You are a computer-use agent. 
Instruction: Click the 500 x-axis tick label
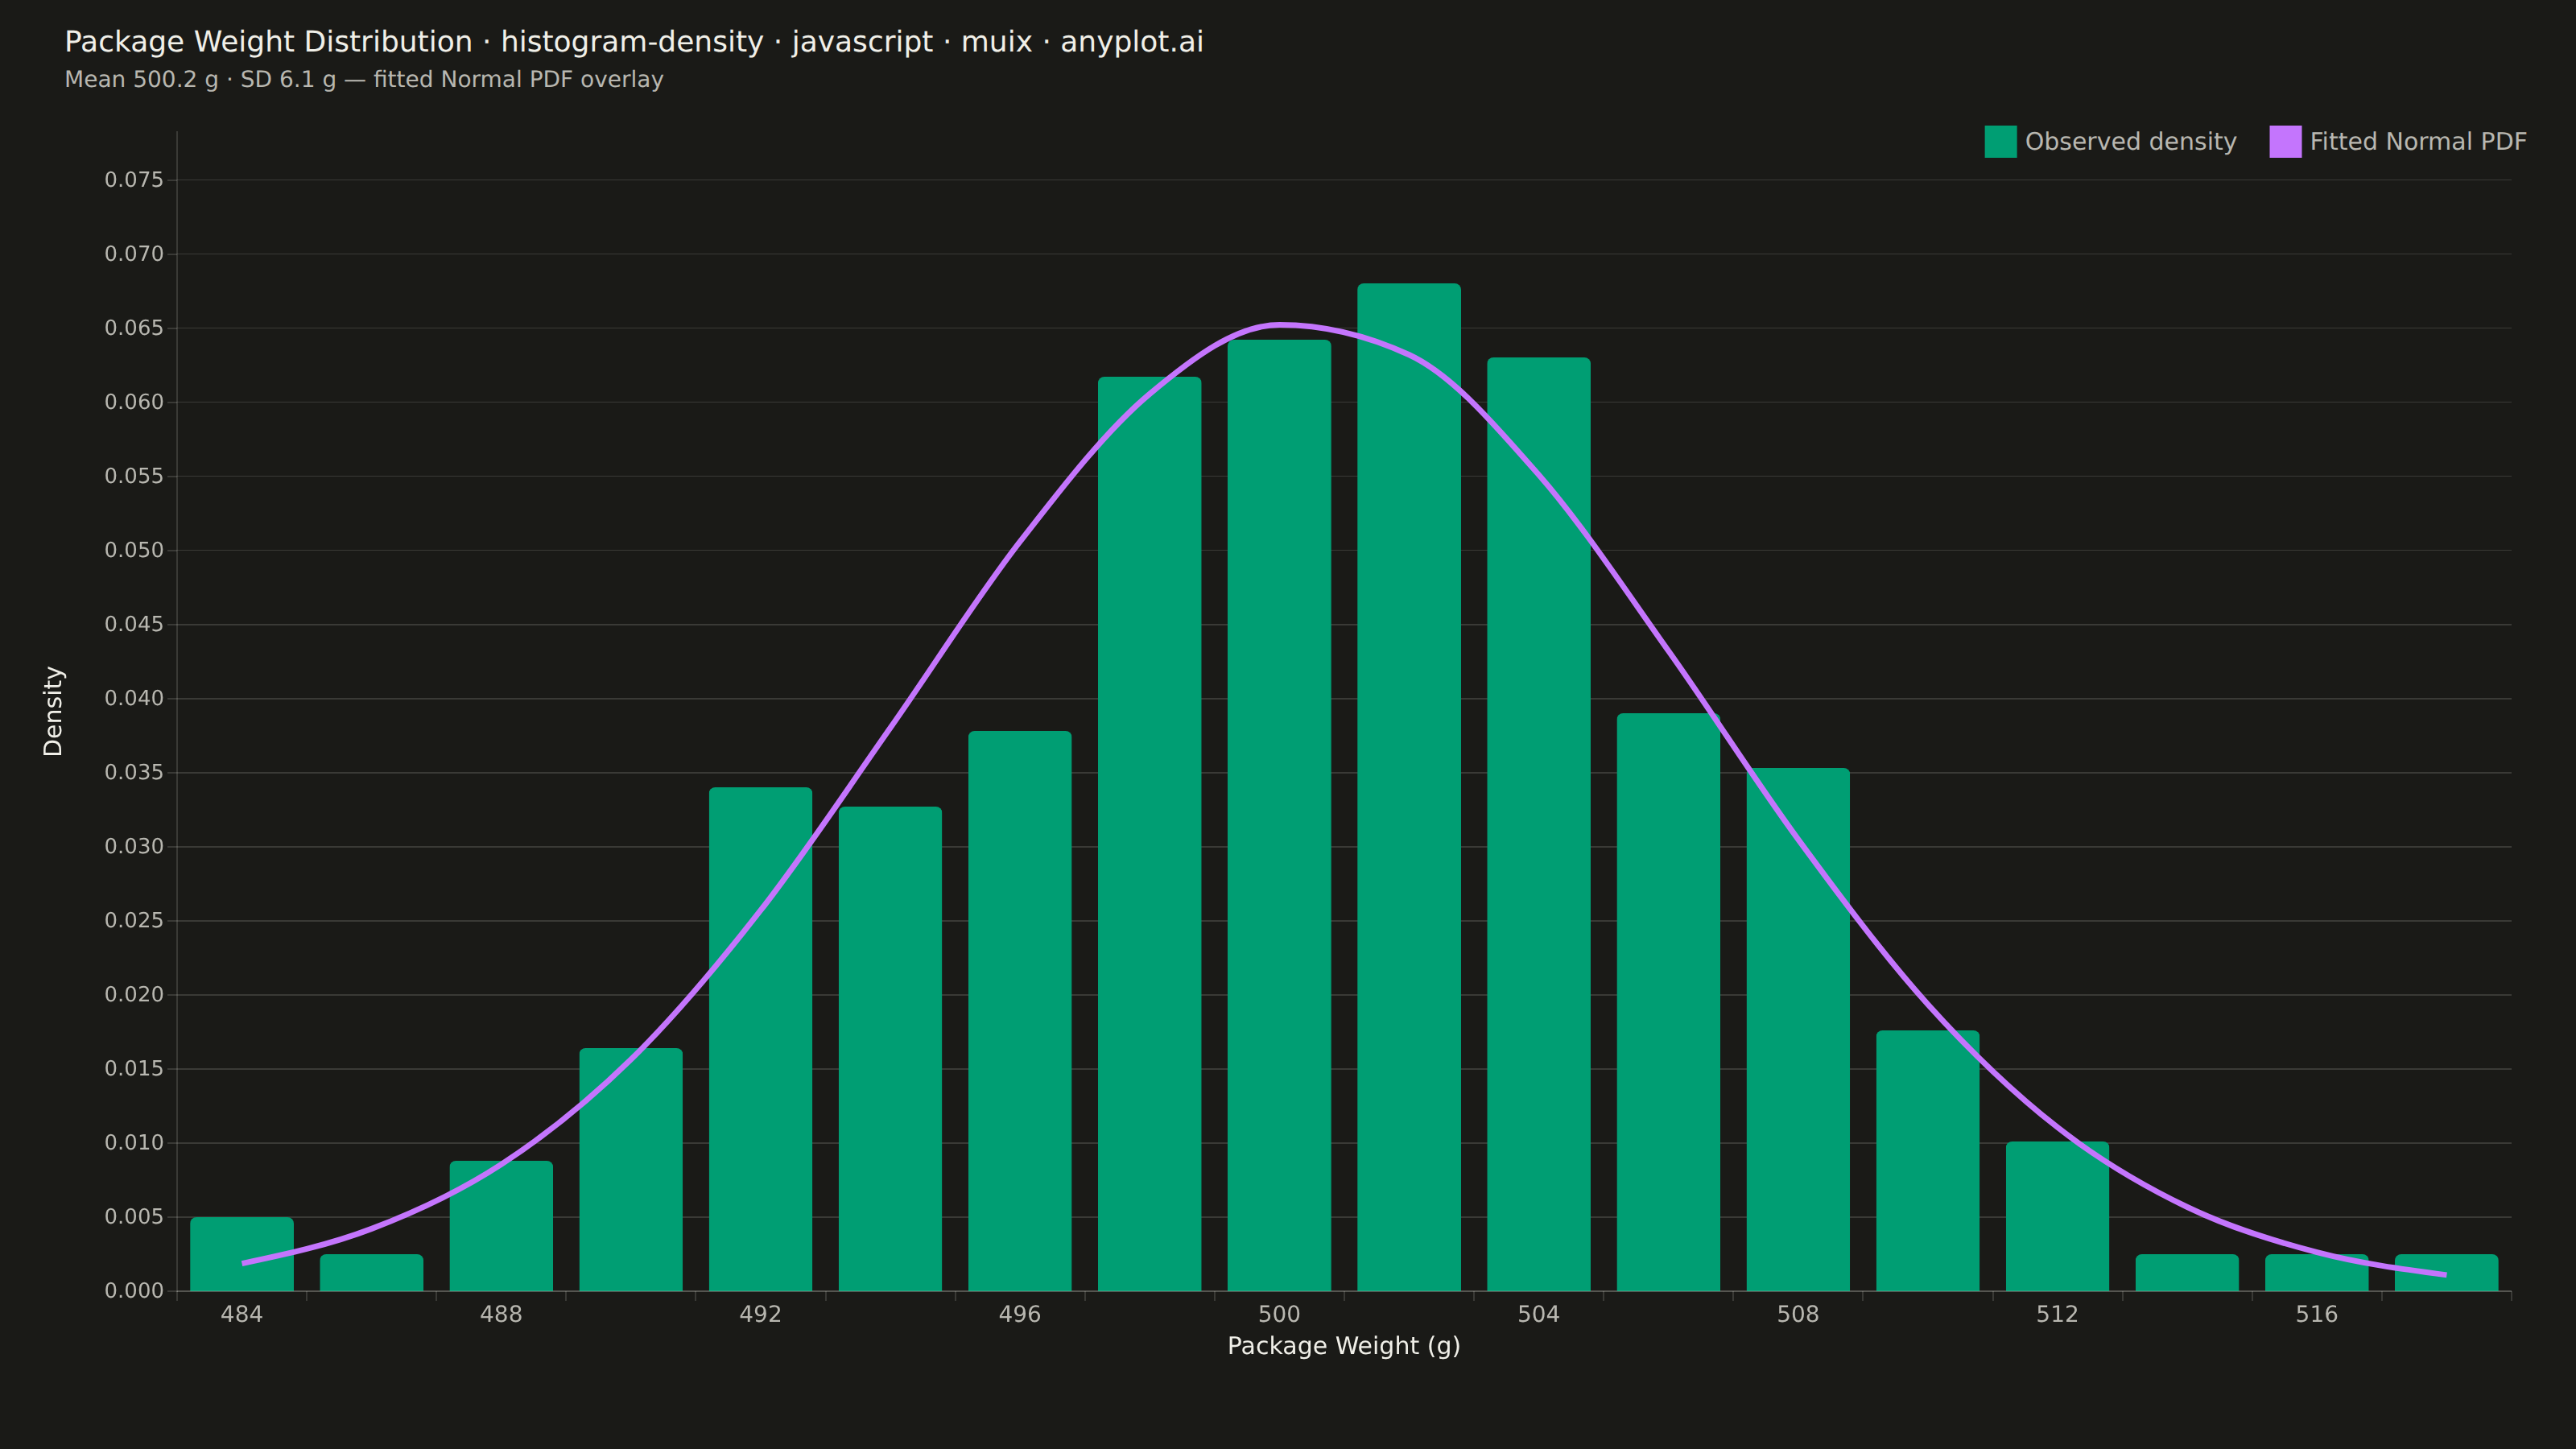coord(1279,1314)
